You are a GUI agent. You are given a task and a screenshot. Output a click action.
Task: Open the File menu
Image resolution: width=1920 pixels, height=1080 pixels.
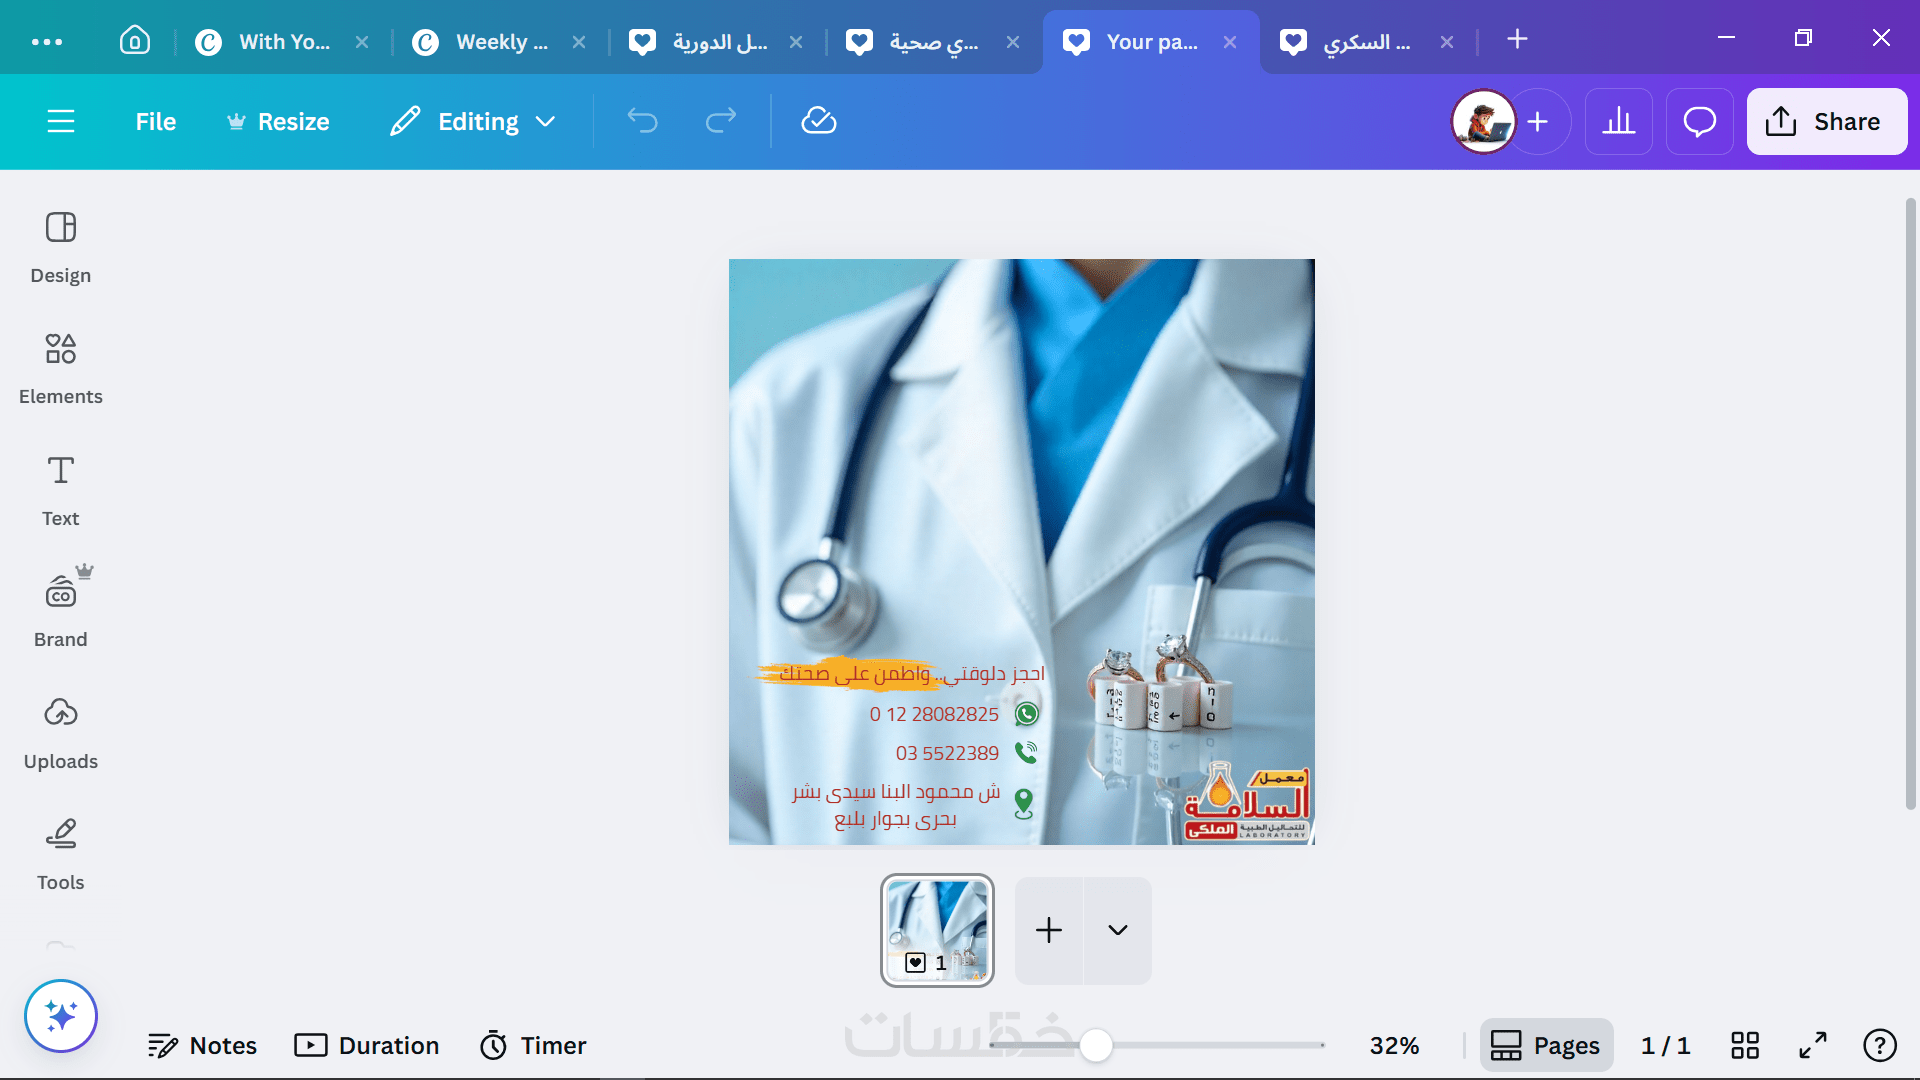click(155, 121)
